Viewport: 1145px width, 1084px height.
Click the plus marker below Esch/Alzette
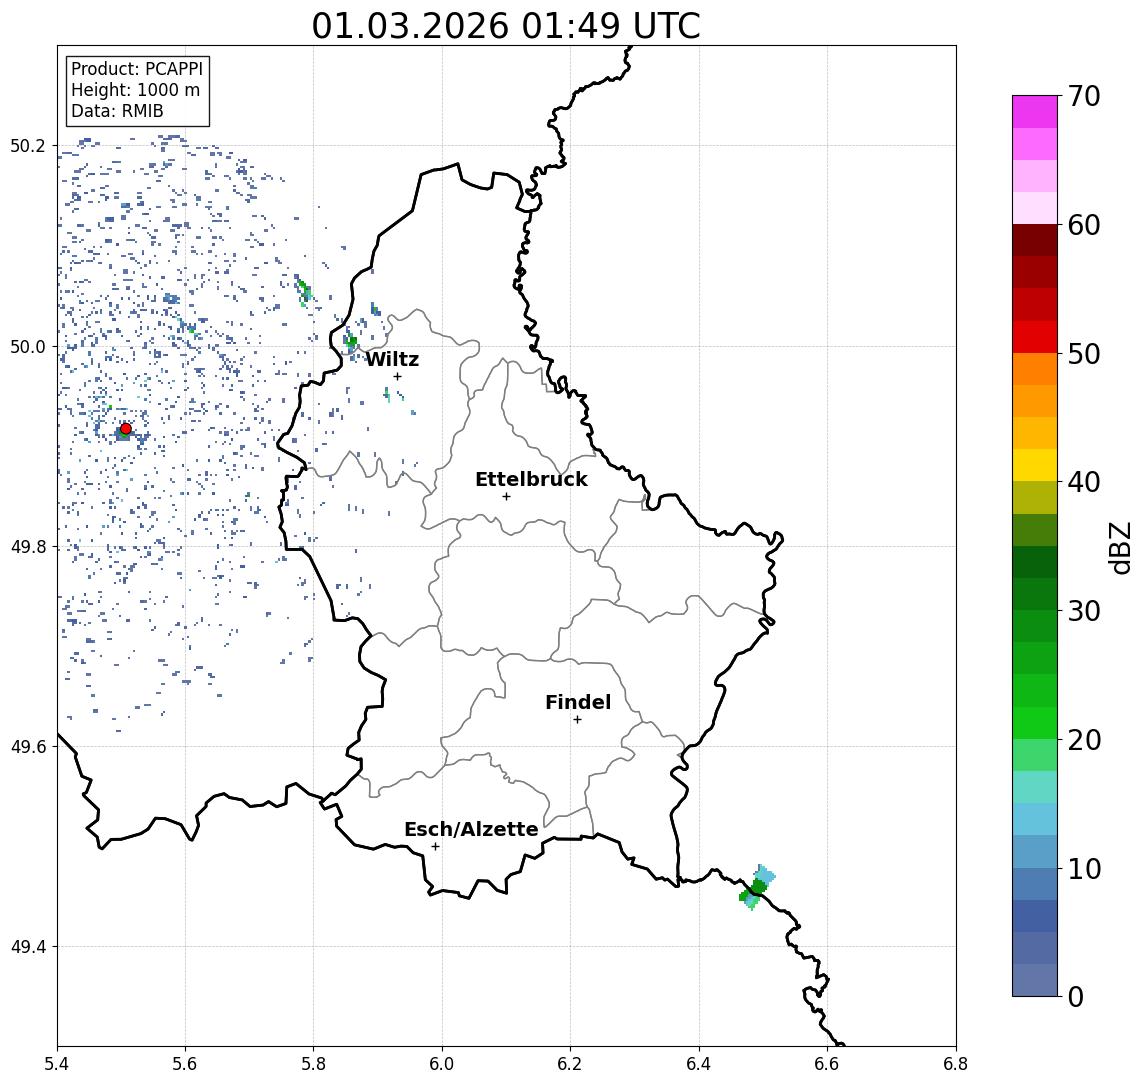click(435, 847)
